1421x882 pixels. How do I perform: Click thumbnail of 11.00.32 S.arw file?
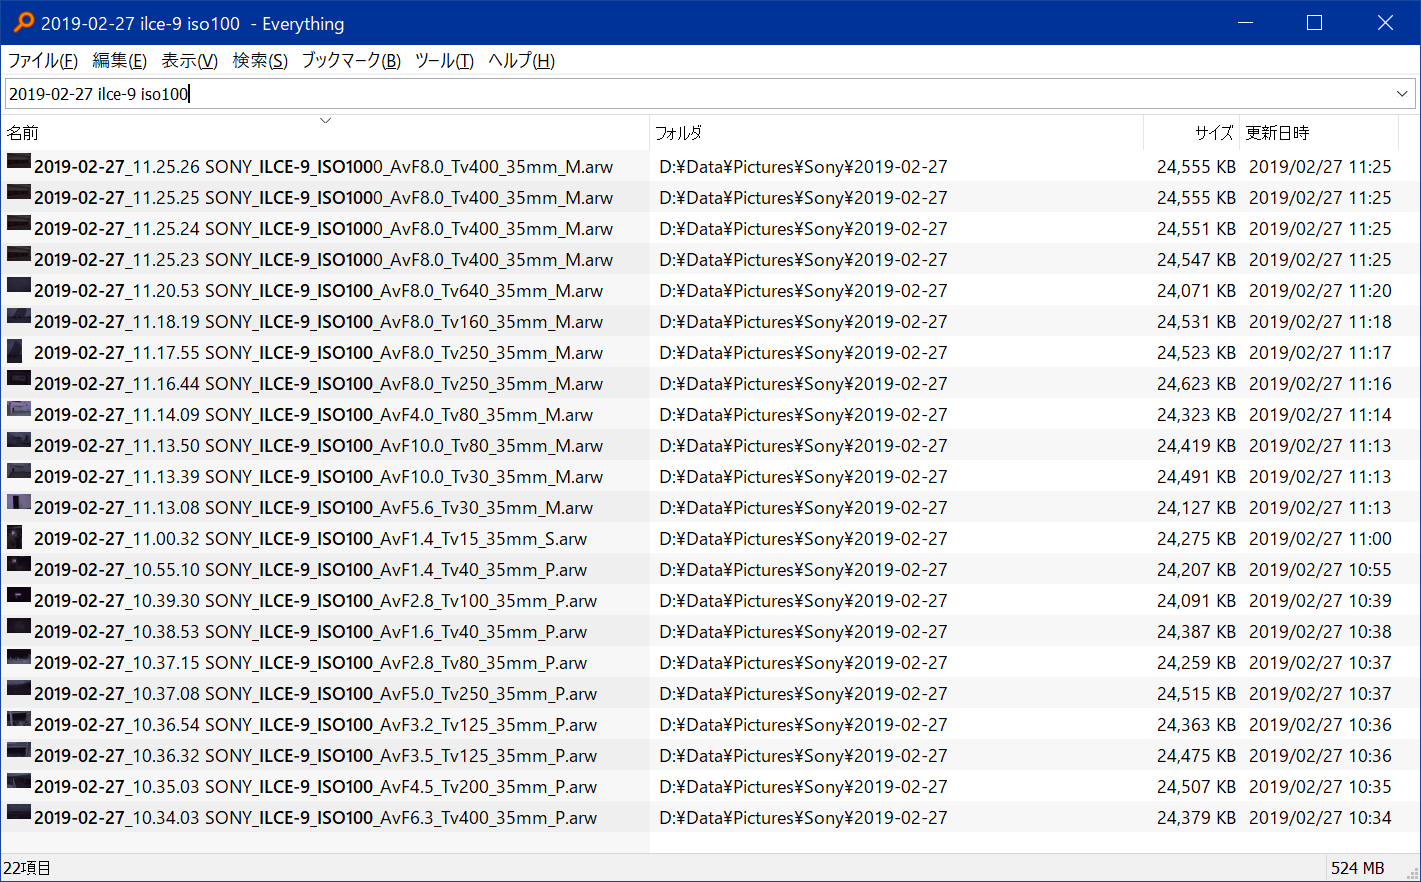(15, 537)
